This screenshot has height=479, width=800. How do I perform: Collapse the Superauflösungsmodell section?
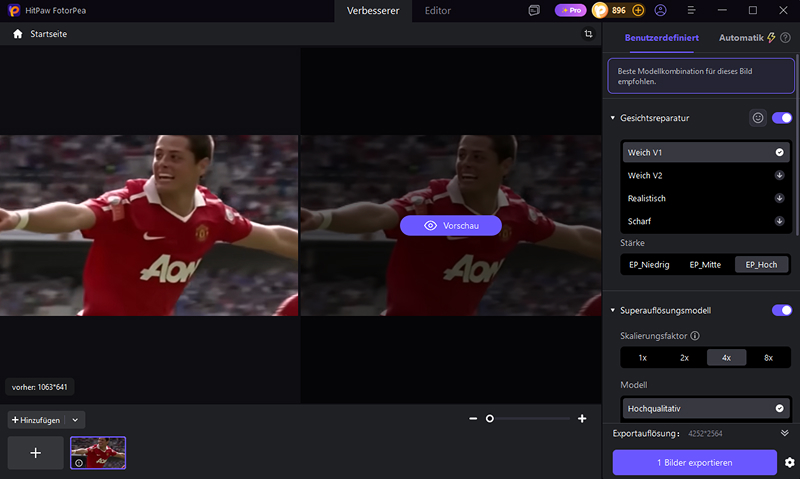pos(613,310)
